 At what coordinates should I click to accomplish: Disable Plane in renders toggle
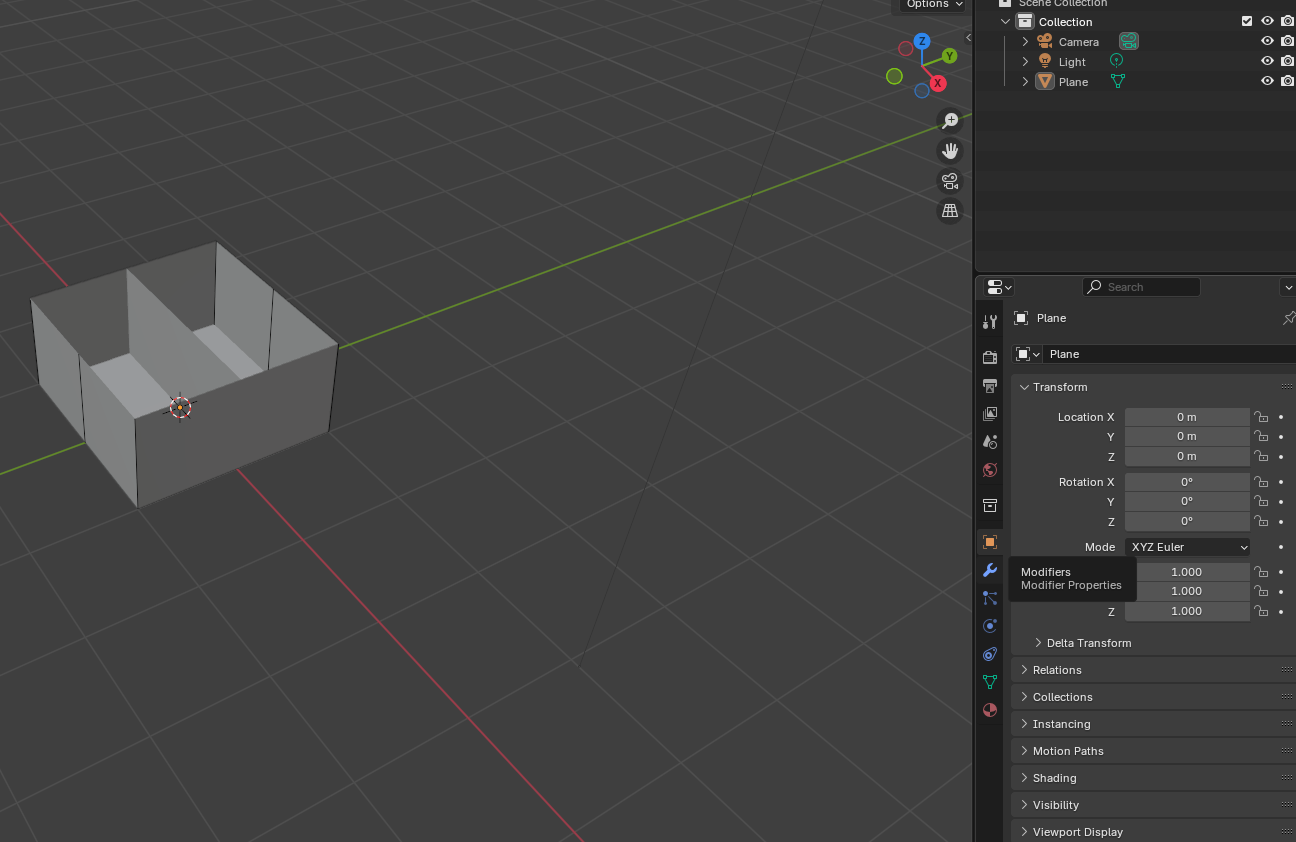click(x=1287, y=81)
